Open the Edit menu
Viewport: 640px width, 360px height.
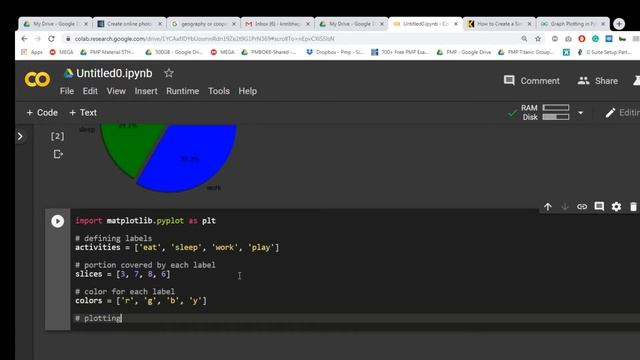(x=90, y=91)
